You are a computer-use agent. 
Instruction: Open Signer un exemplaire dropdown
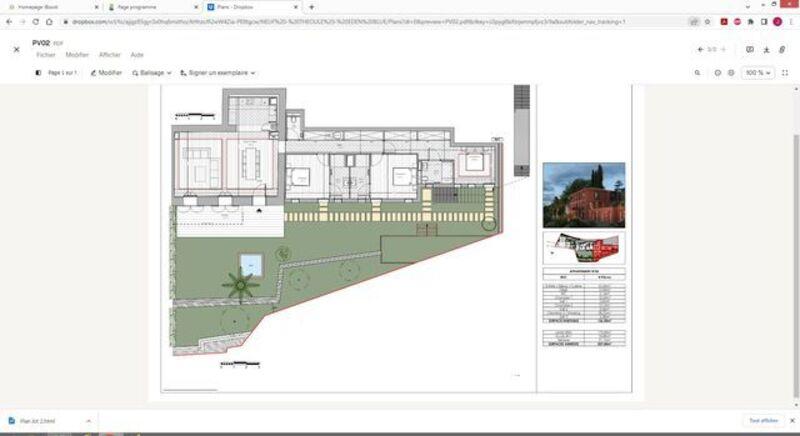[218, 73]
